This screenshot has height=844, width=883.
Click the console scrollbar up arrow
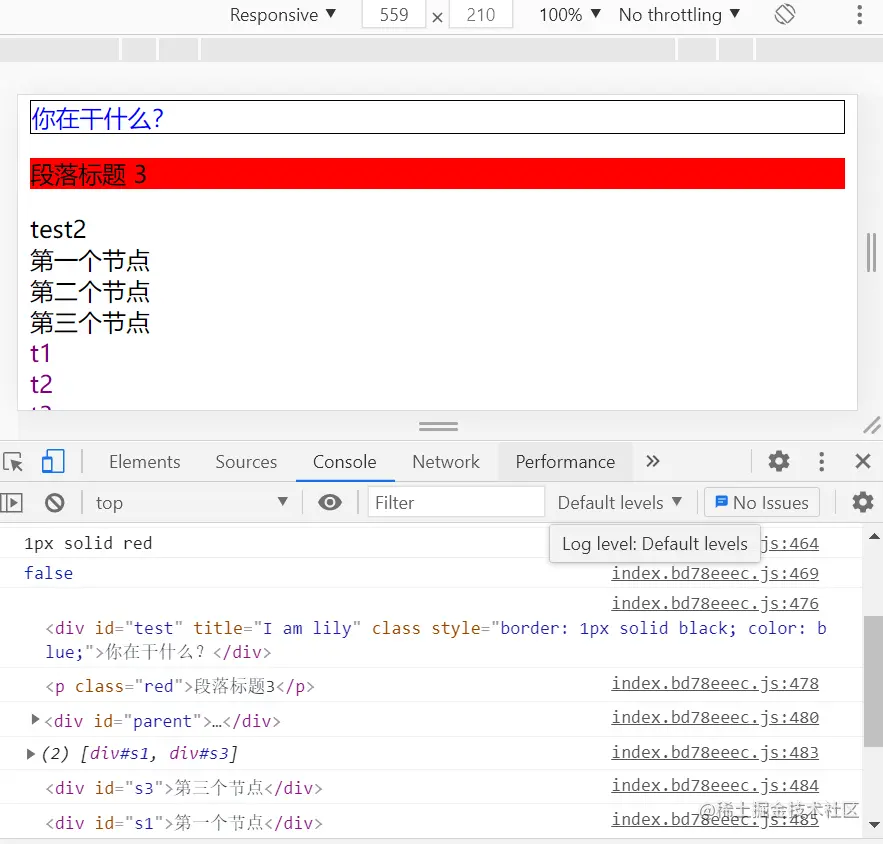click(x=874, y=537)
